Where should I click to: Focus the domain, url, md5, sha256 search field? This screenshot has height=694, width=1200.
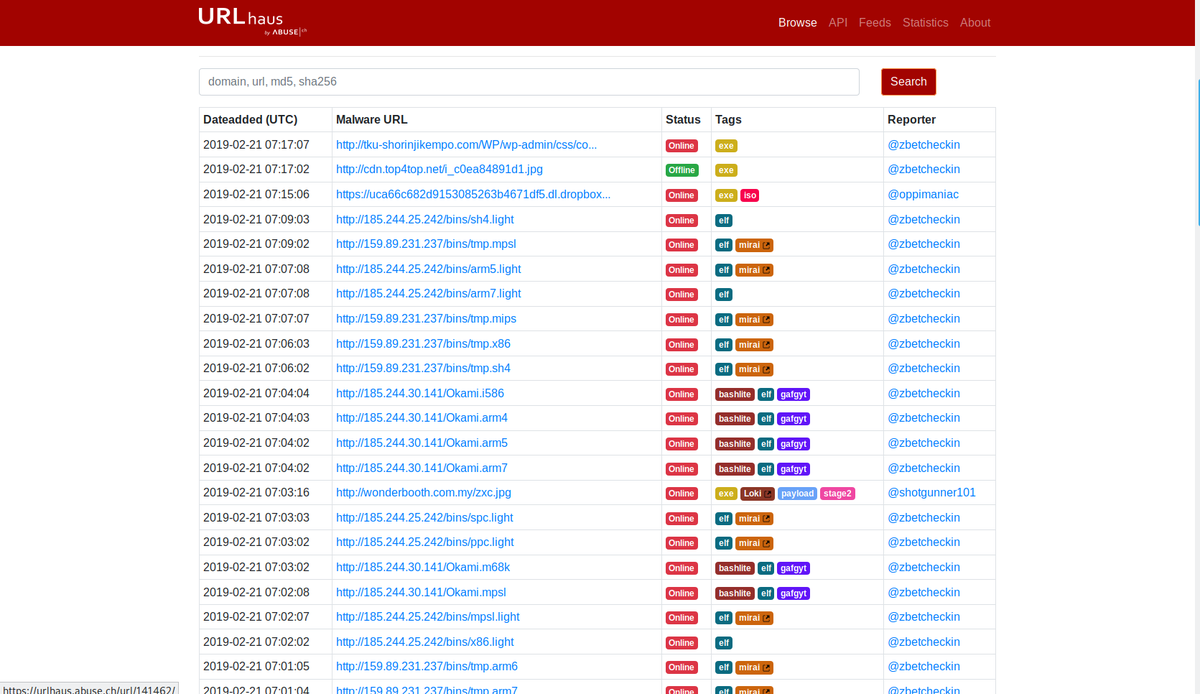(529, 82)
